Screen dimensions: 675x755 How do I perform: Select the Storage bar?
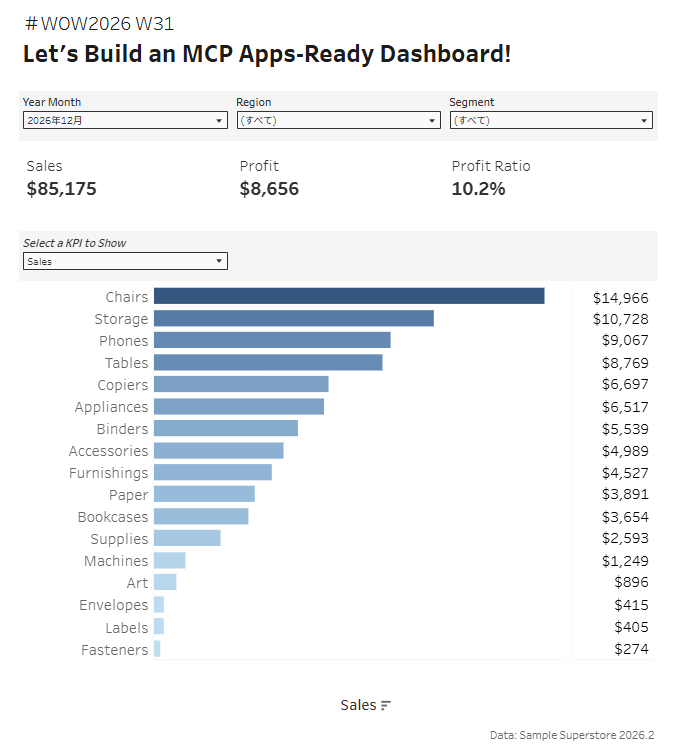pos(294,318)
